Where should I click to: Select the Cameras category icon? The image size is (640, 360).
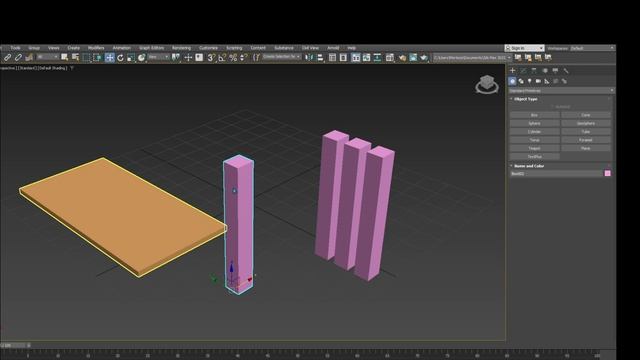coord(538,81)
